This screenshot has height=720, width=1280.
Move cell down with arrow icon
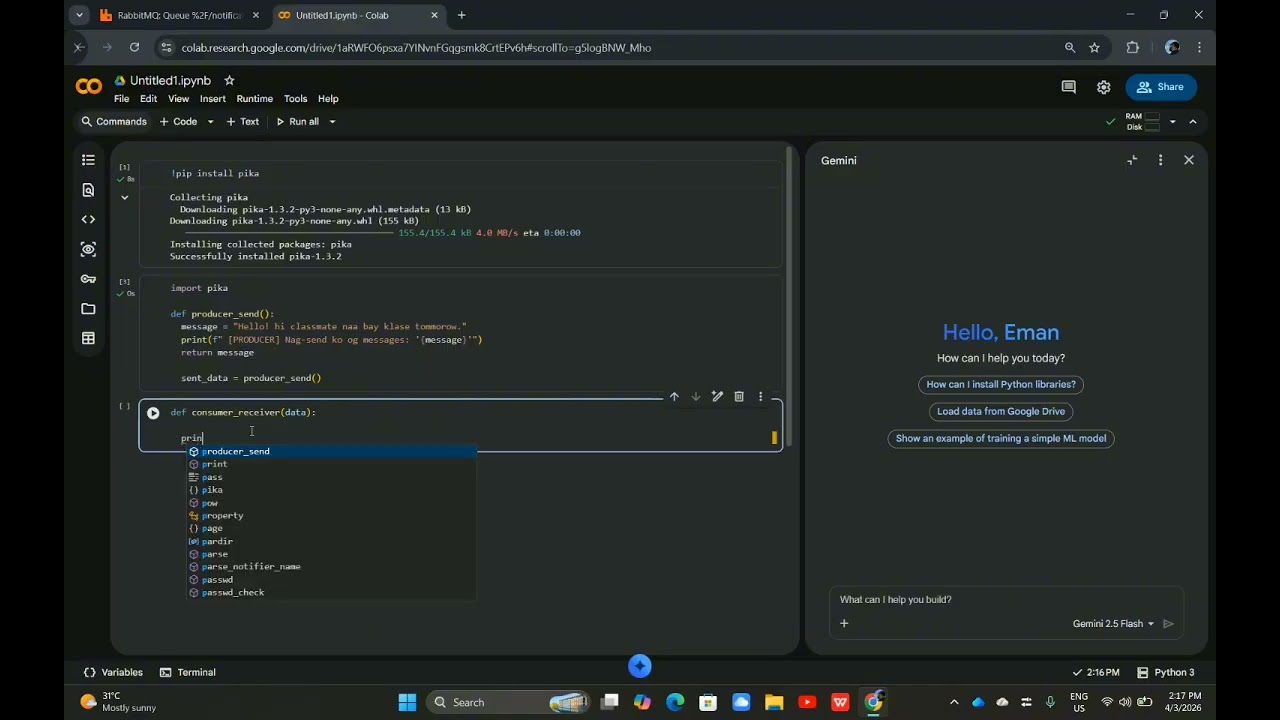[x=696, y=397]
